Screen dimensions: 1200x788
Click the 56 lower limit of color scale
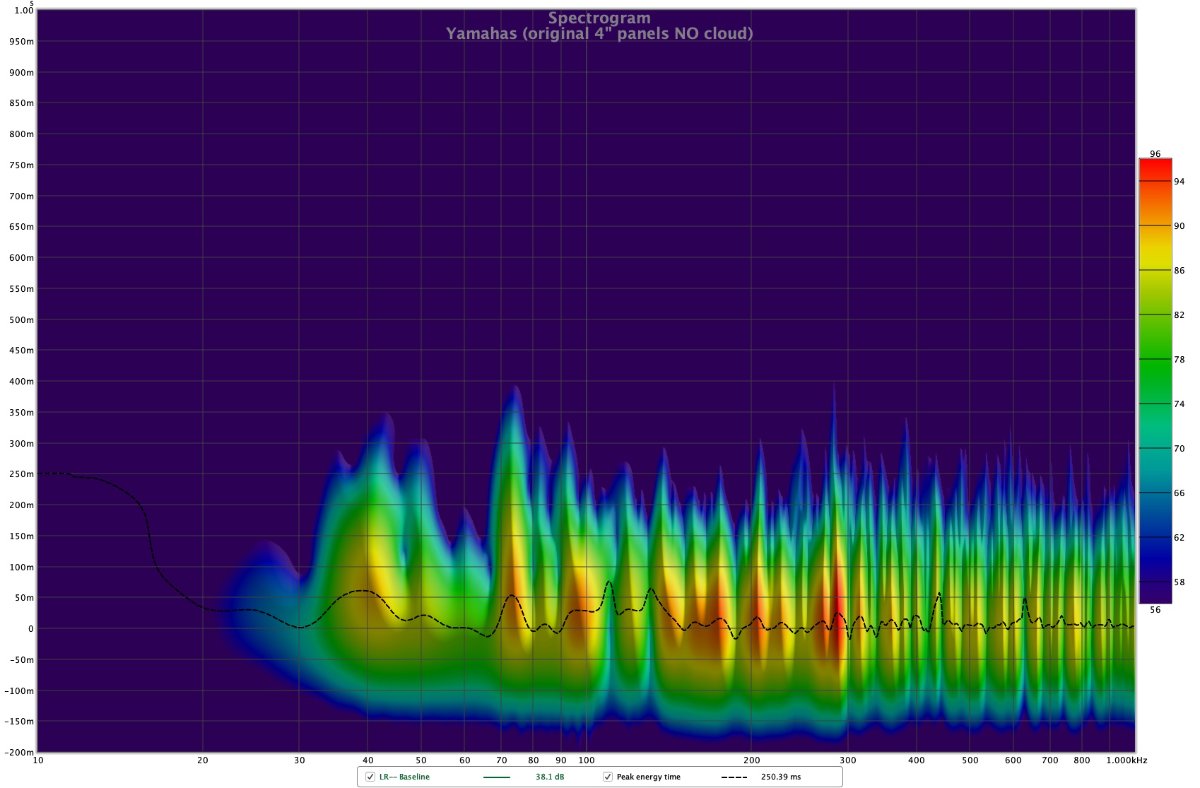point(1155,607)
